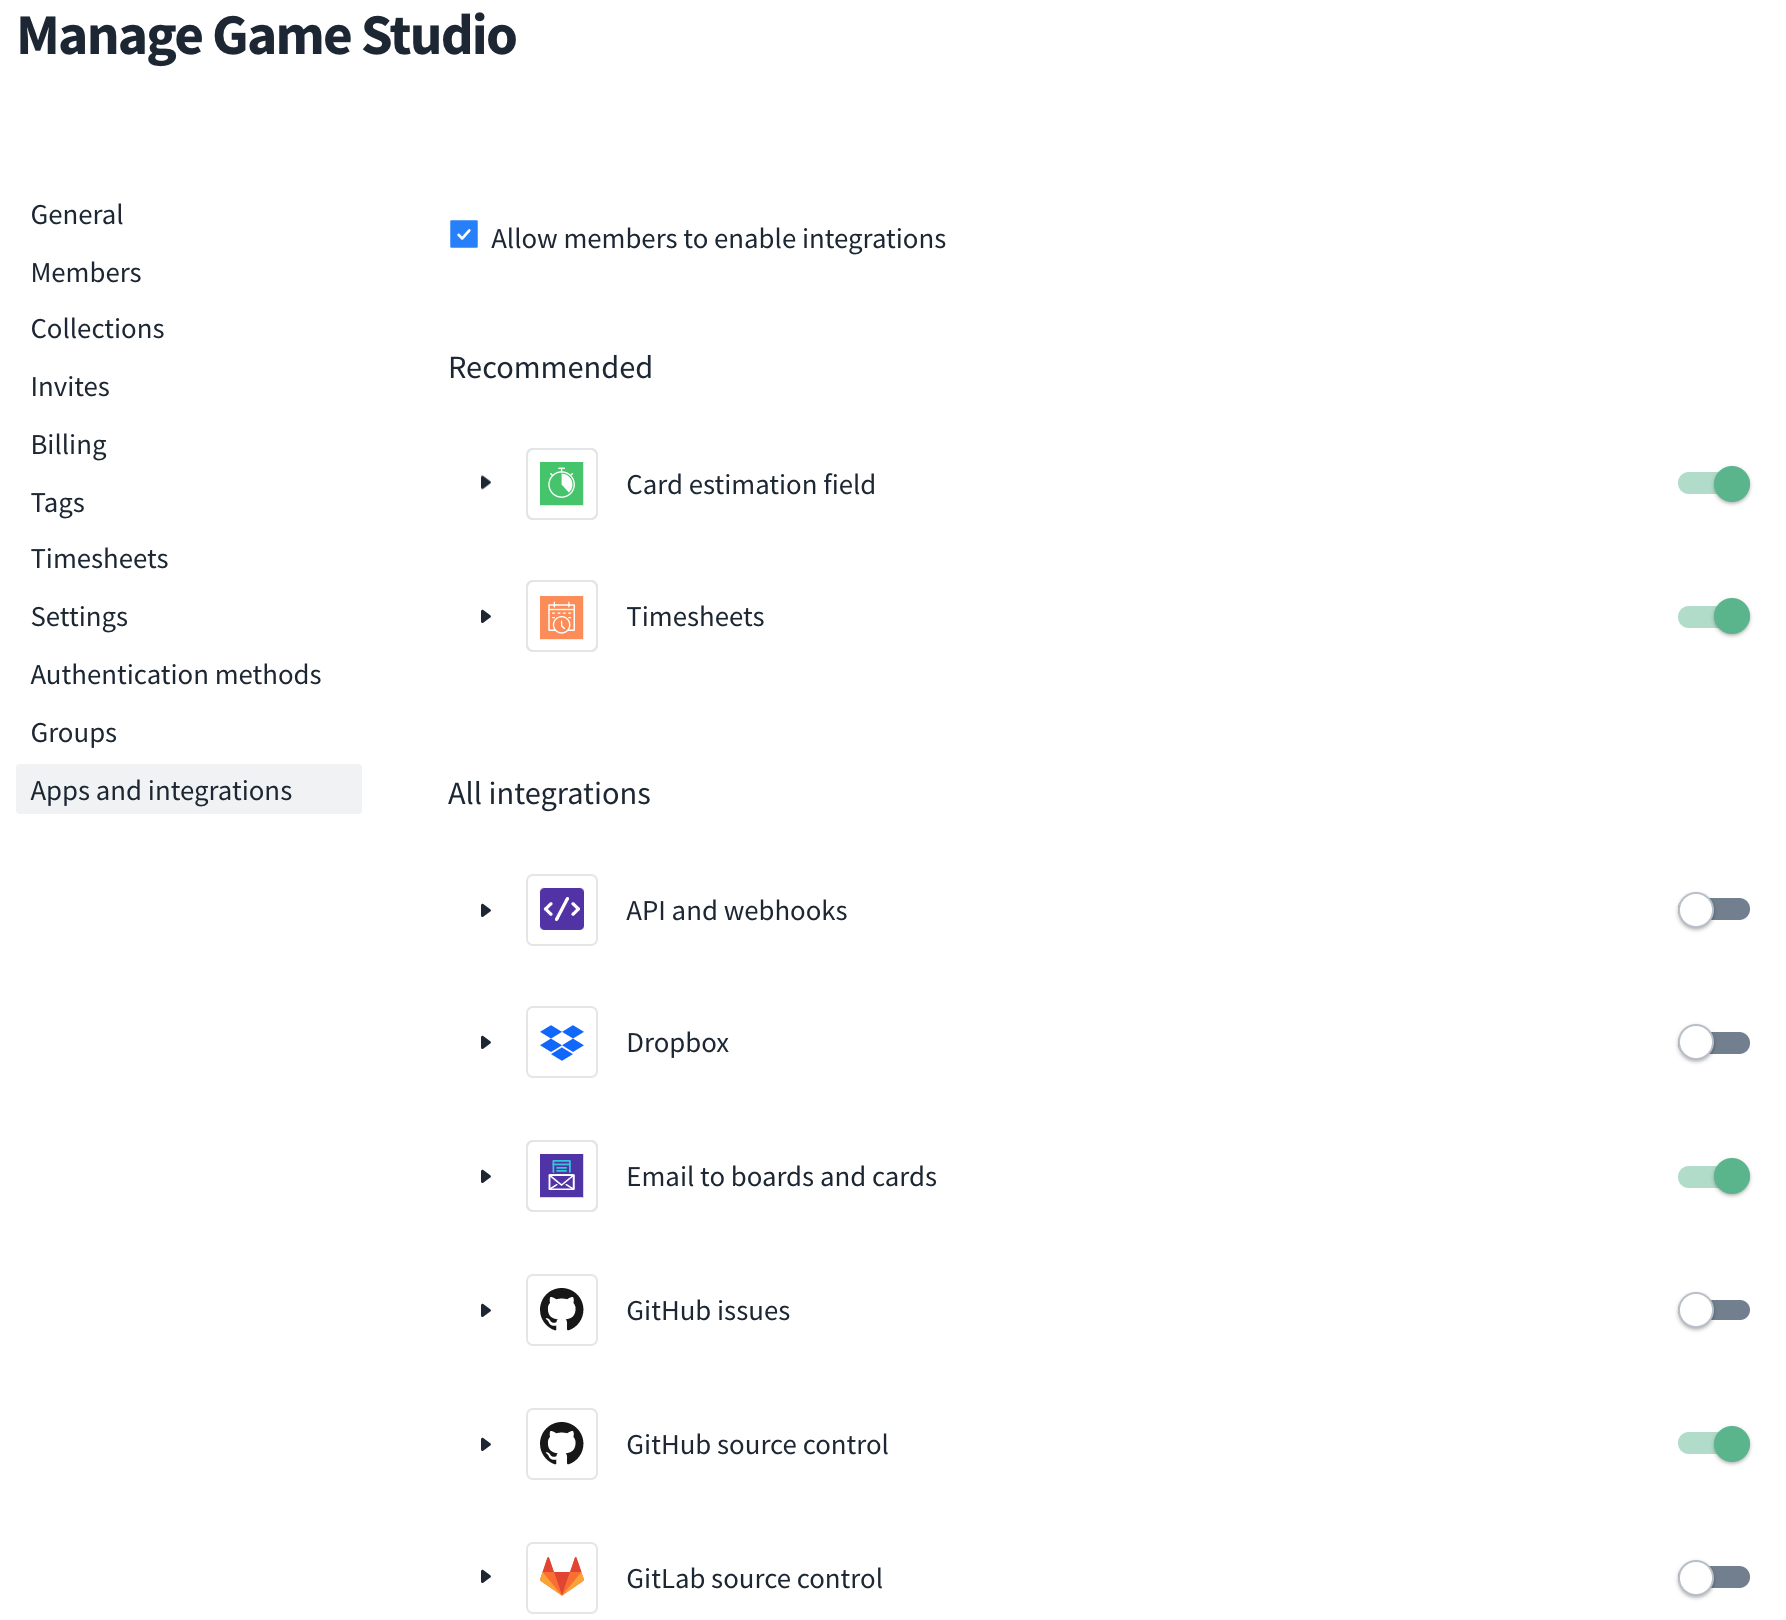Screen dimensions: 1786x1620
Task: Select the Apps and integrations sidebar item
Action: [x=161, y=789]
